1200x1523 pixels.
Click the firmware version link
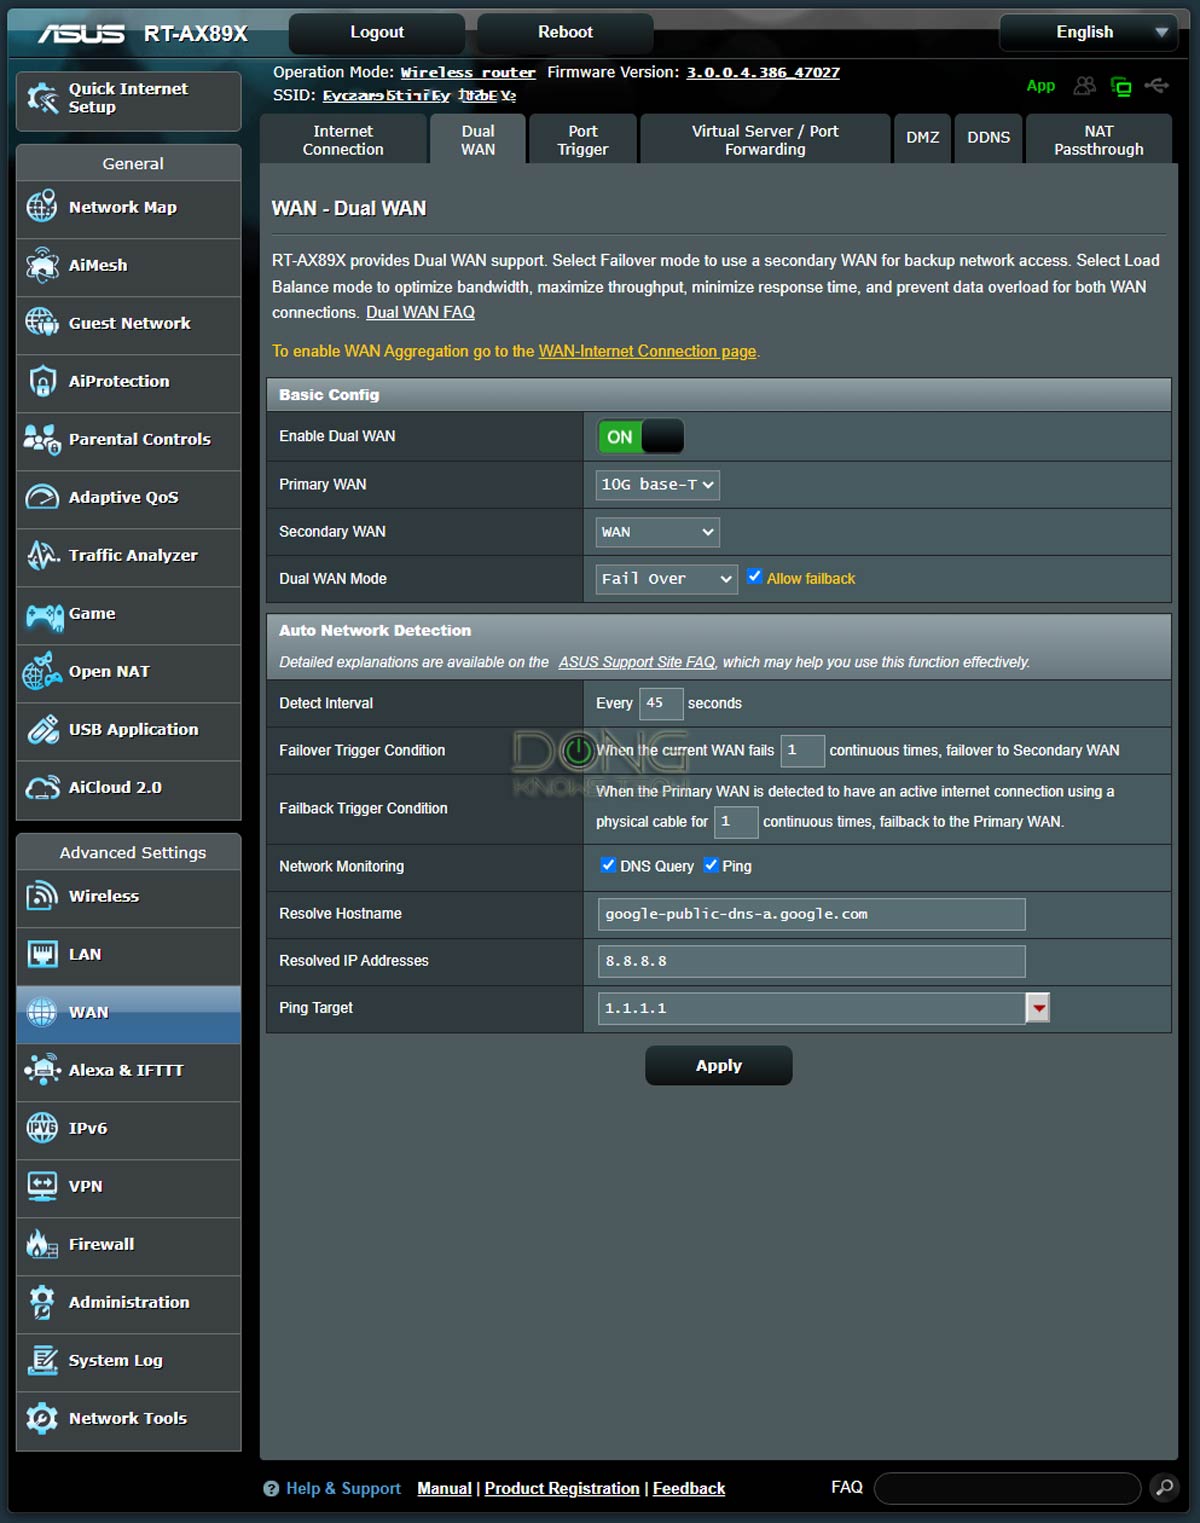pyautogui.click(x=763, y=72)
